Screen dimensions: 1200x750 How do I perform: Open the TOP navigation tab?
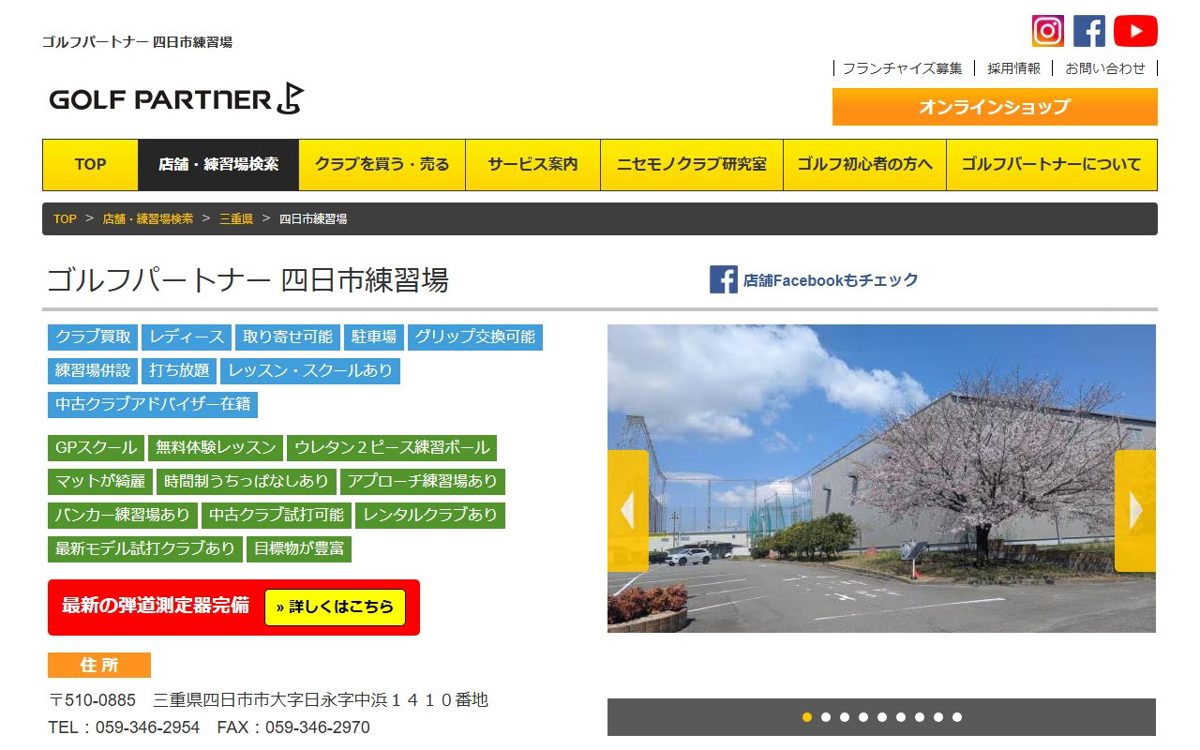click(x=90, y=165)
